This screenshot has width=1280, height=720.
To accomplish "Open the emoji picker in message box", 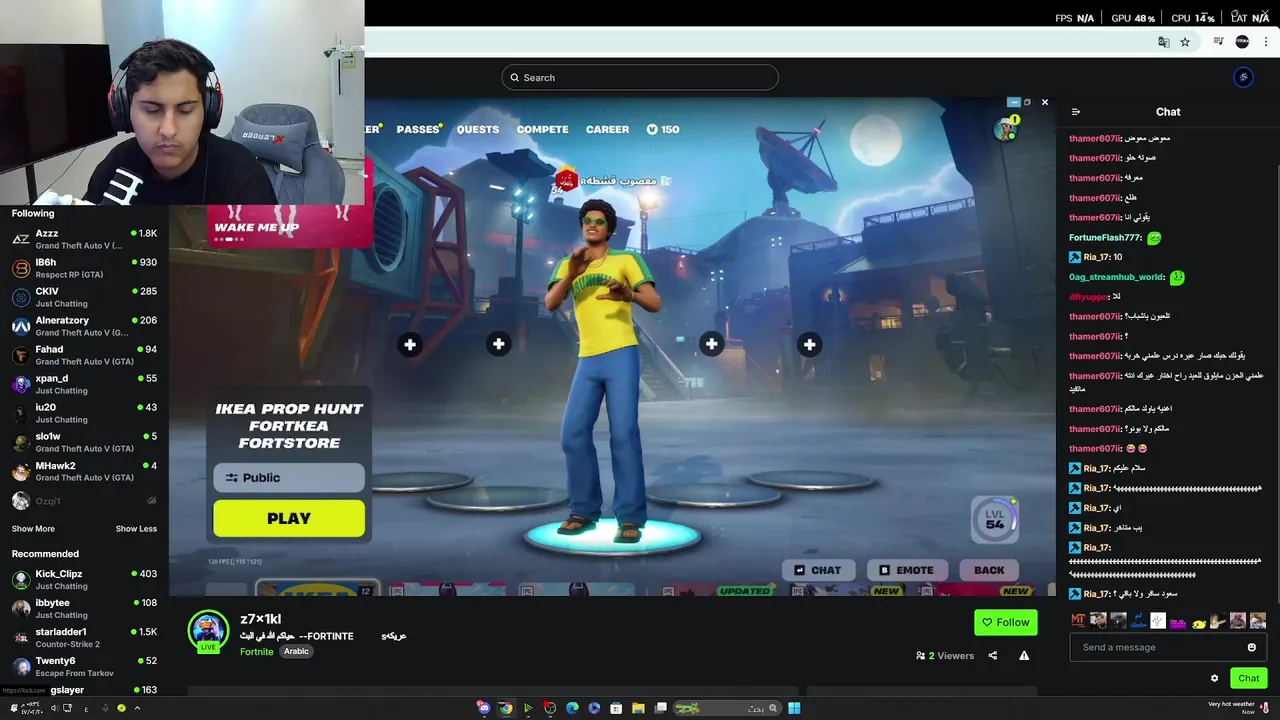I will (1251, 647).
